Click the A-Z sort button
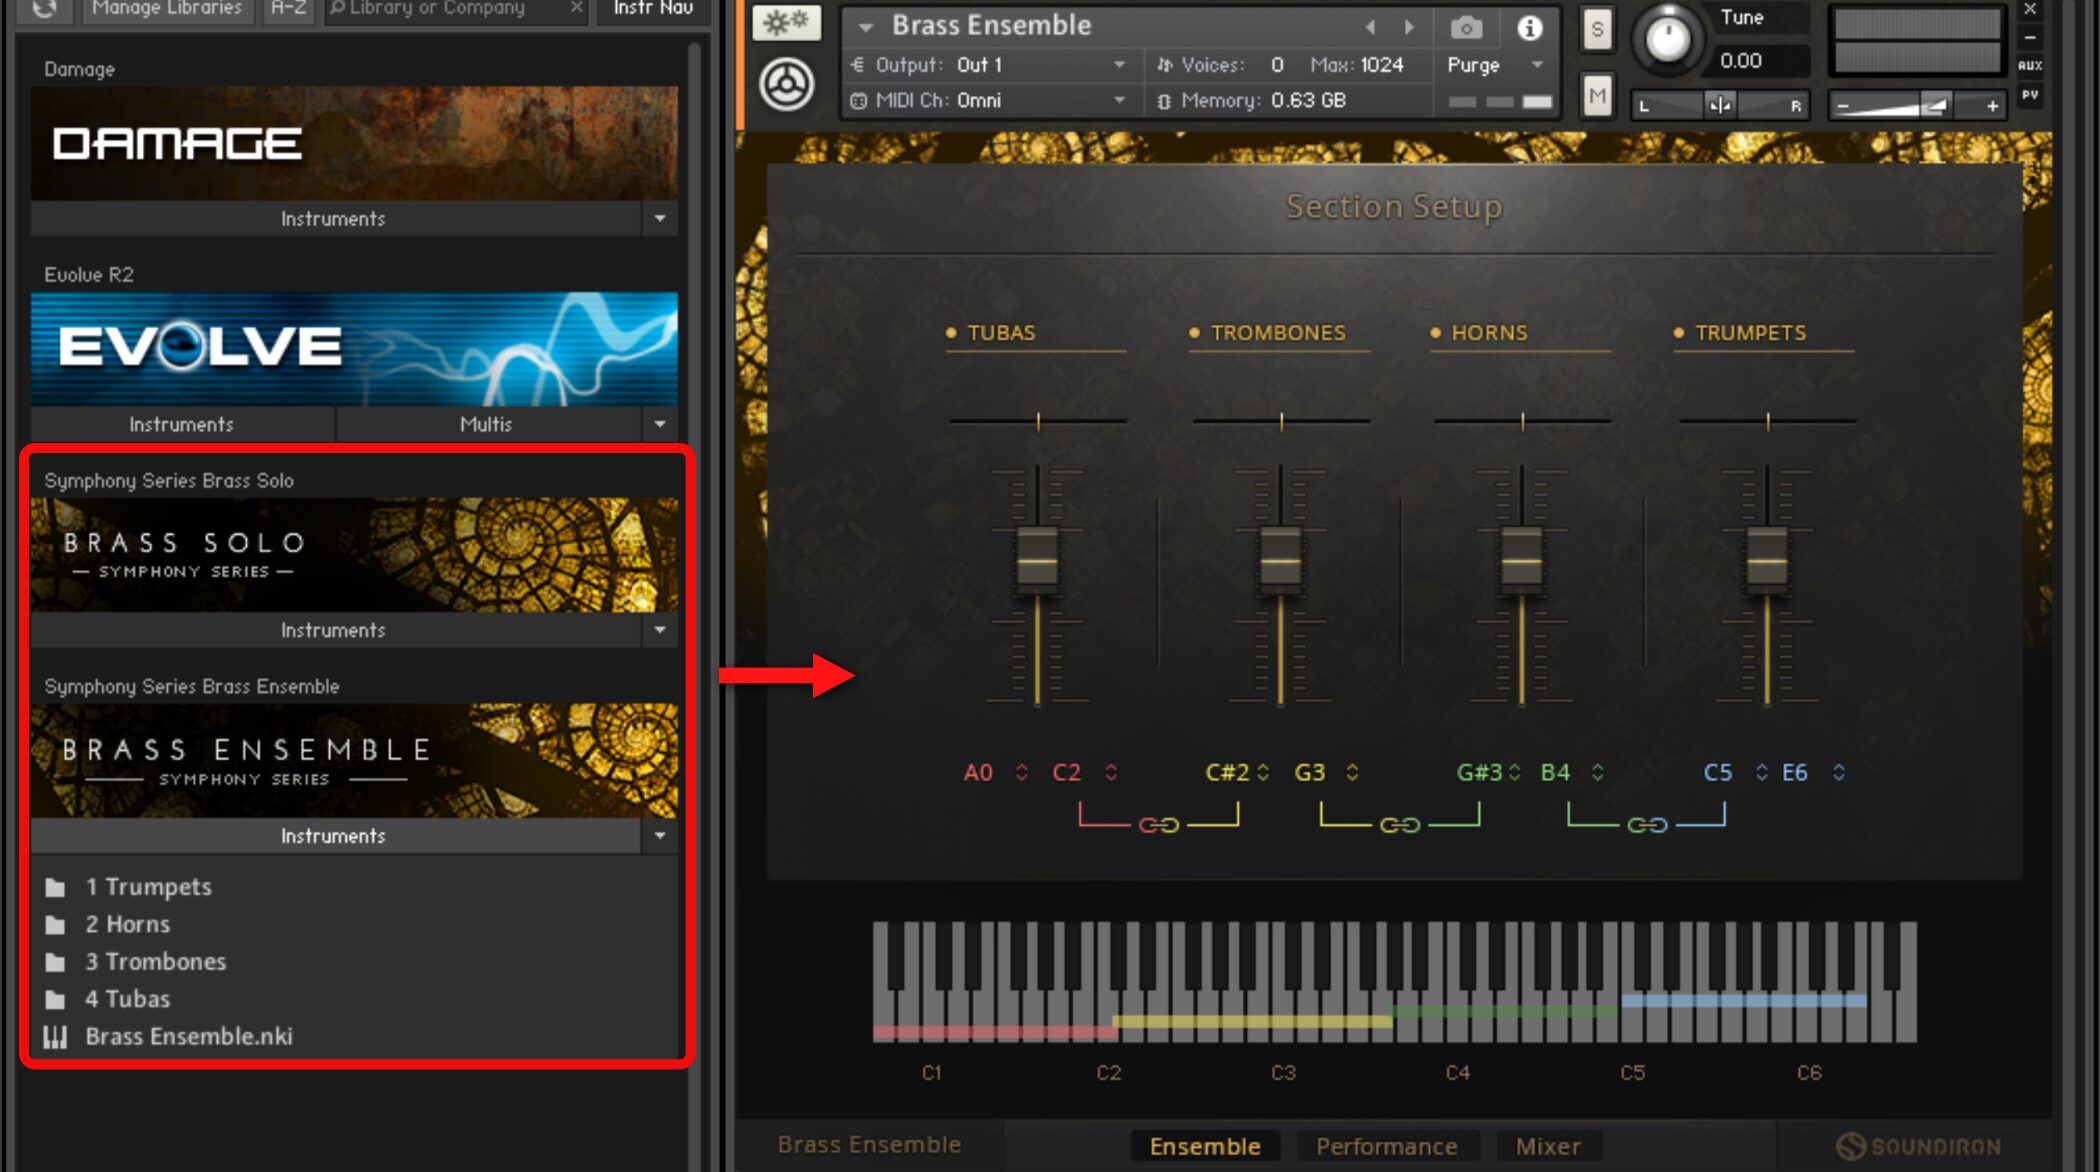 coord(289,9)
